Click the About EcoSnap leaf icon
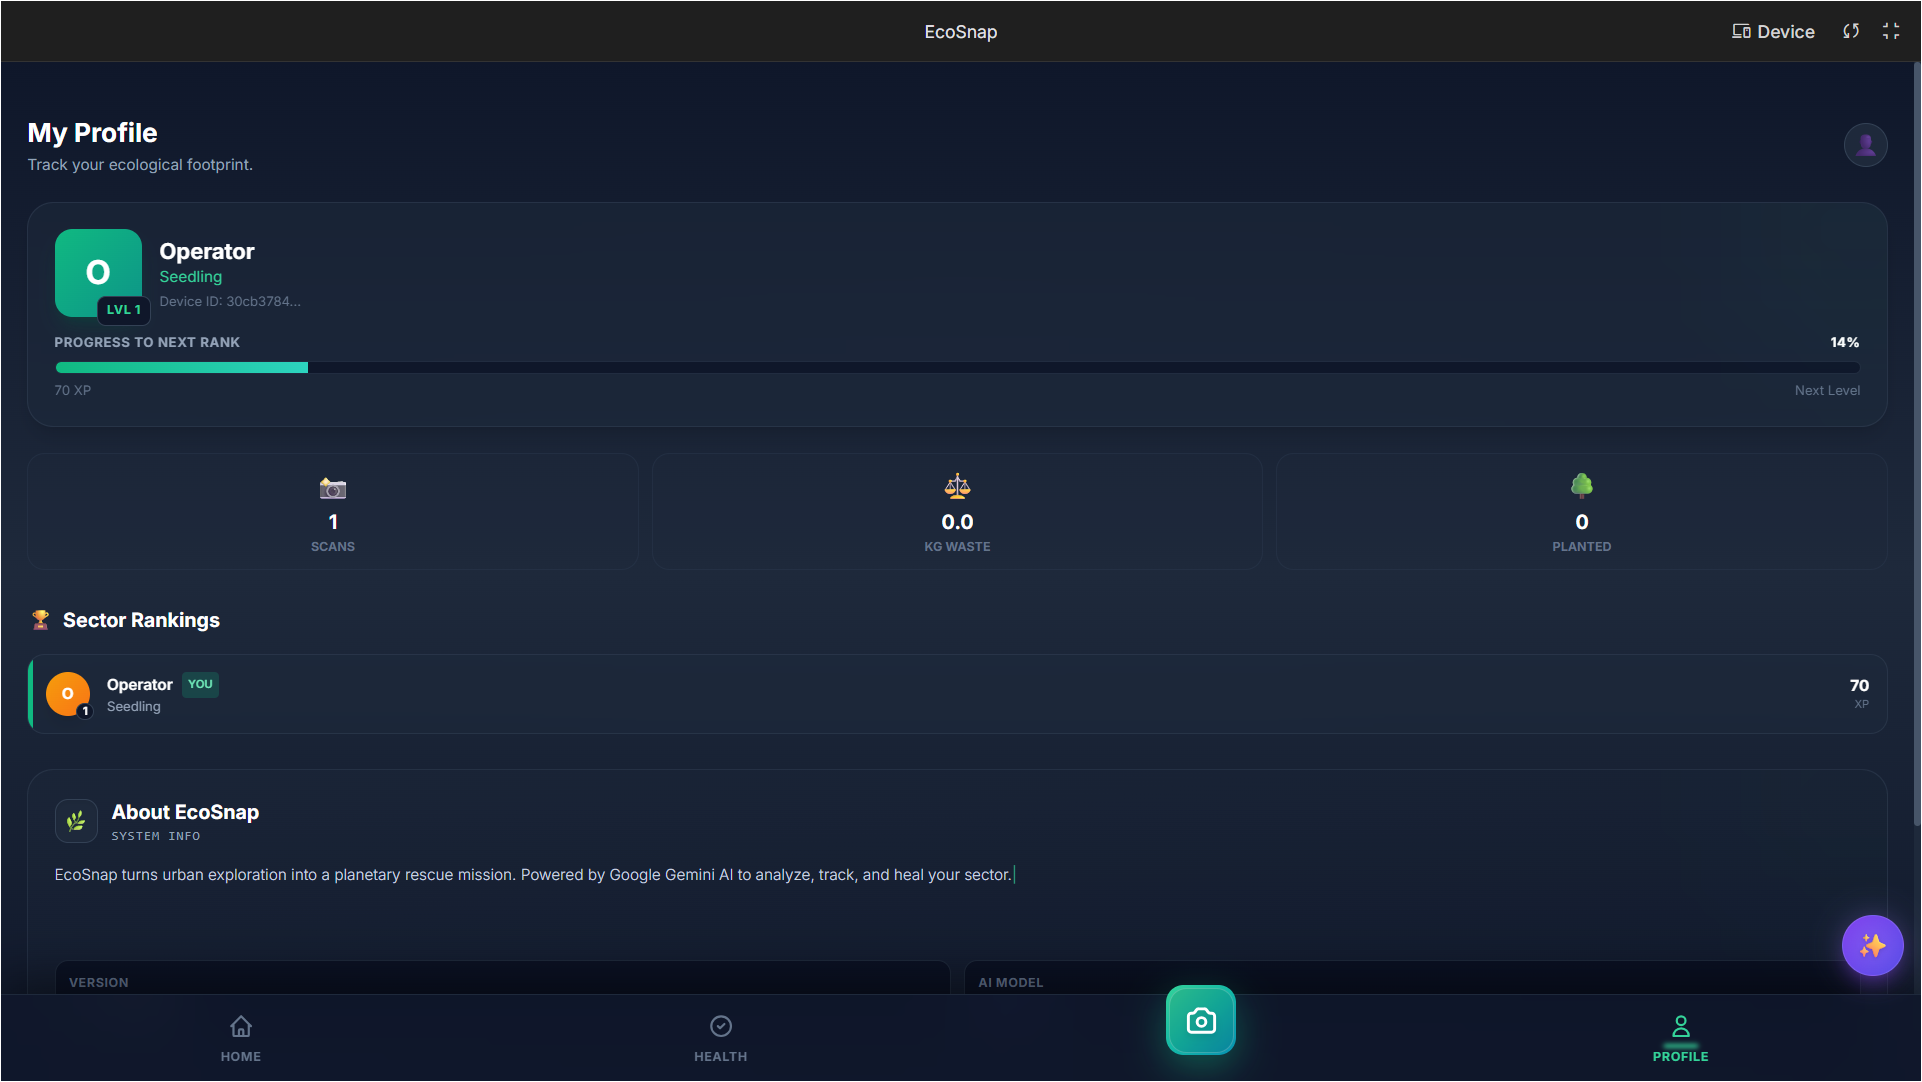The height and width of the screenshot is (1082, 1922). (76, 821)
